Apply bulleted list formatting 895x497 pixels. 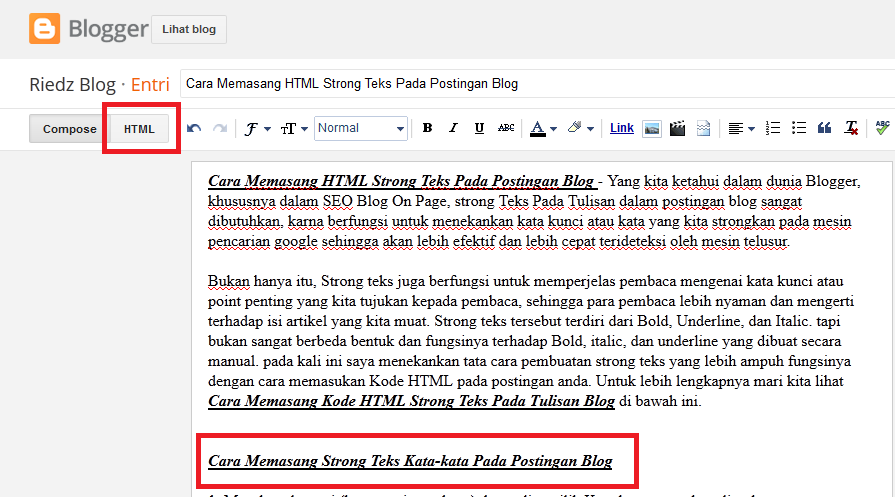pos(799,128)
